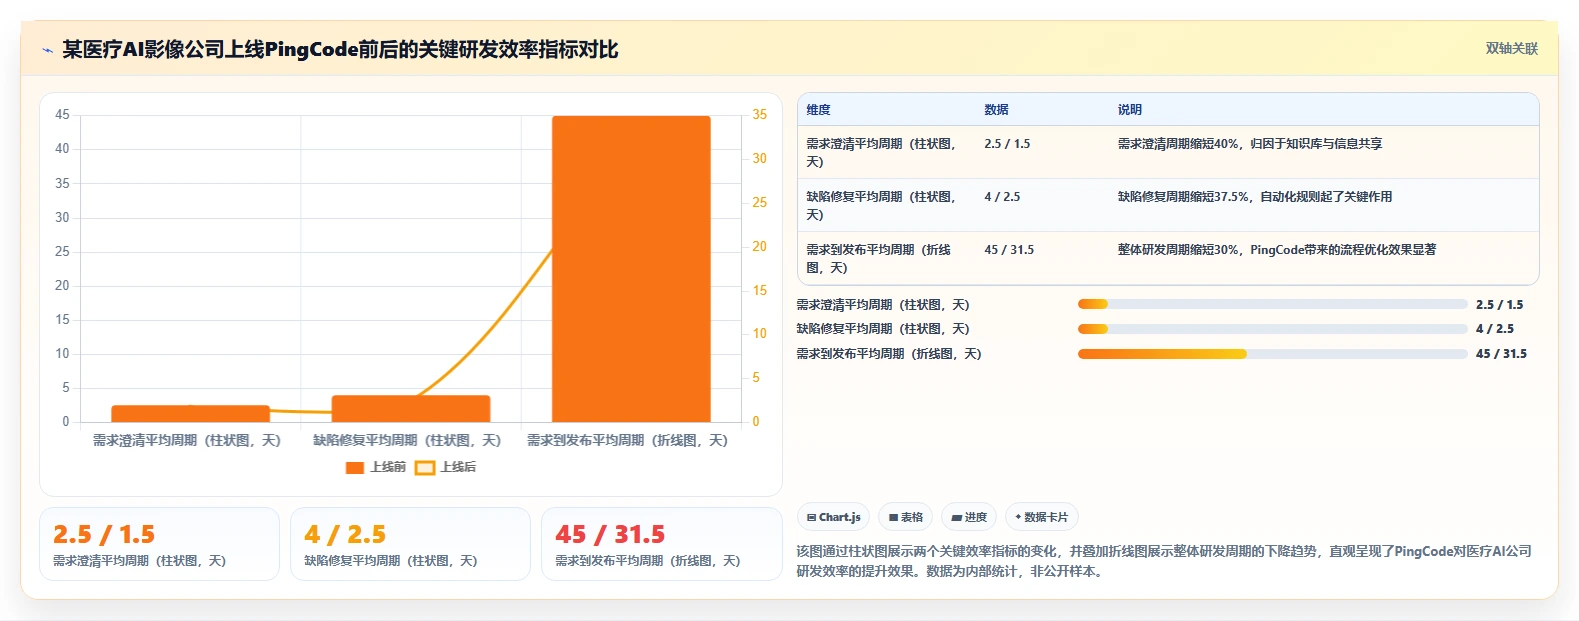This screenshot has width=1579, height=621.
Task: Click the progress bar for 需求澄清平均周期
Action: coord(1272,304)
